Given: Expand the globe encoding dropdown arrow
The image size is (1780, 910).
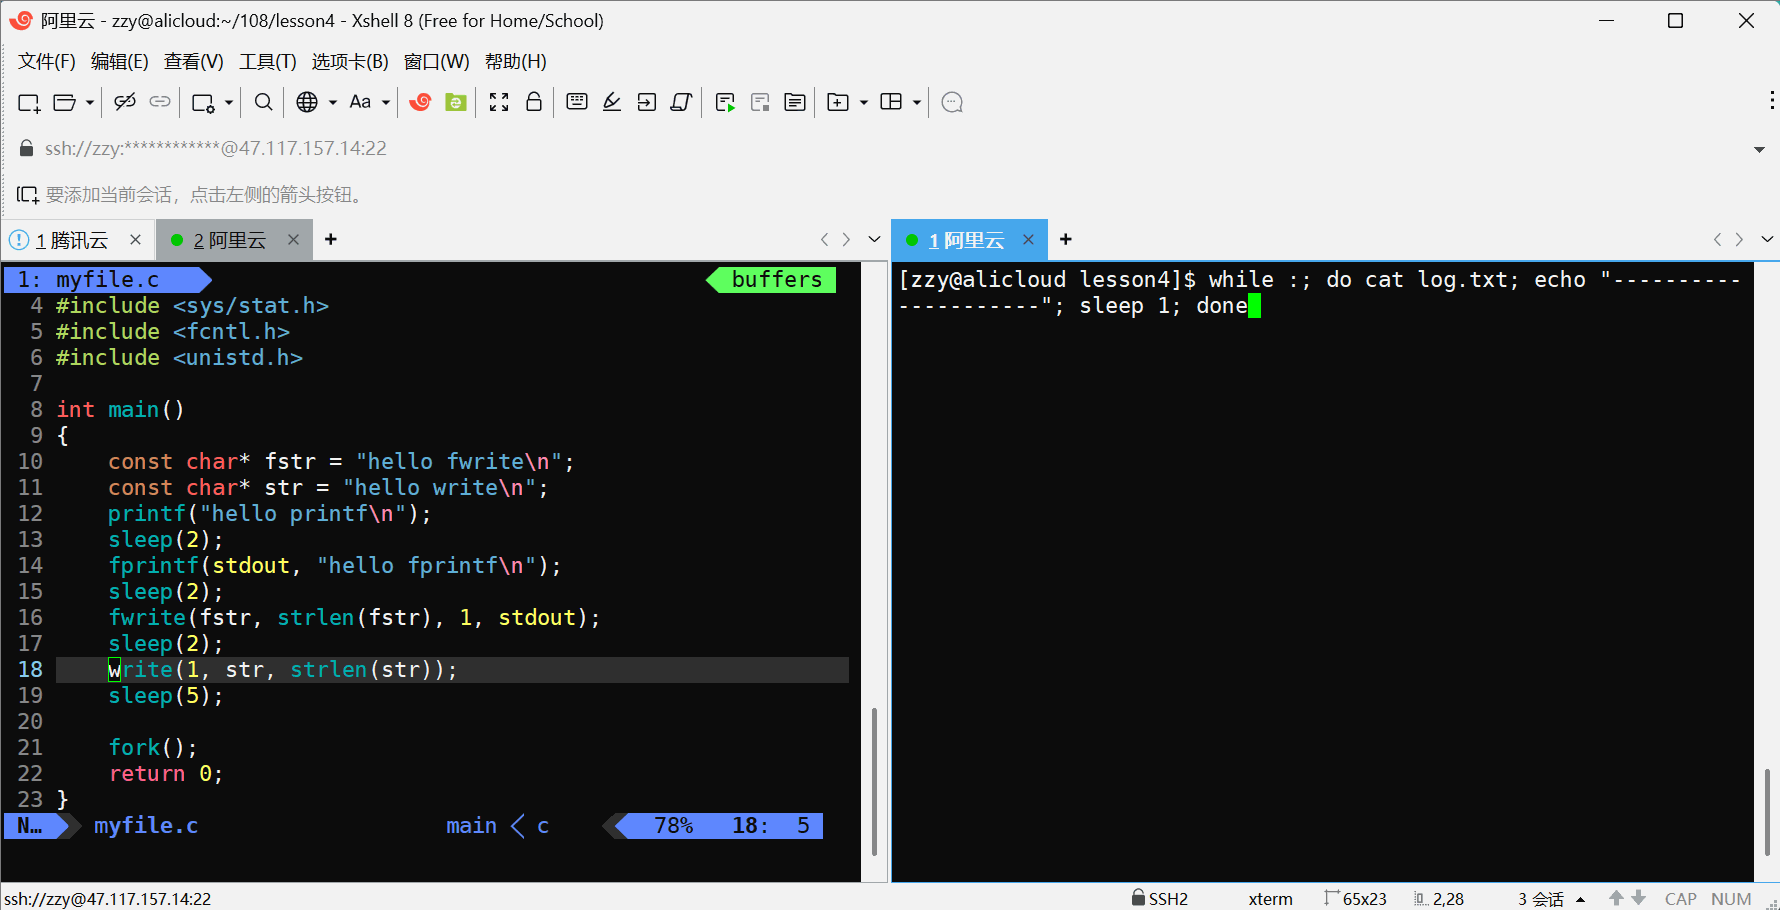Looking at the screenshot, I should [333, 102].
